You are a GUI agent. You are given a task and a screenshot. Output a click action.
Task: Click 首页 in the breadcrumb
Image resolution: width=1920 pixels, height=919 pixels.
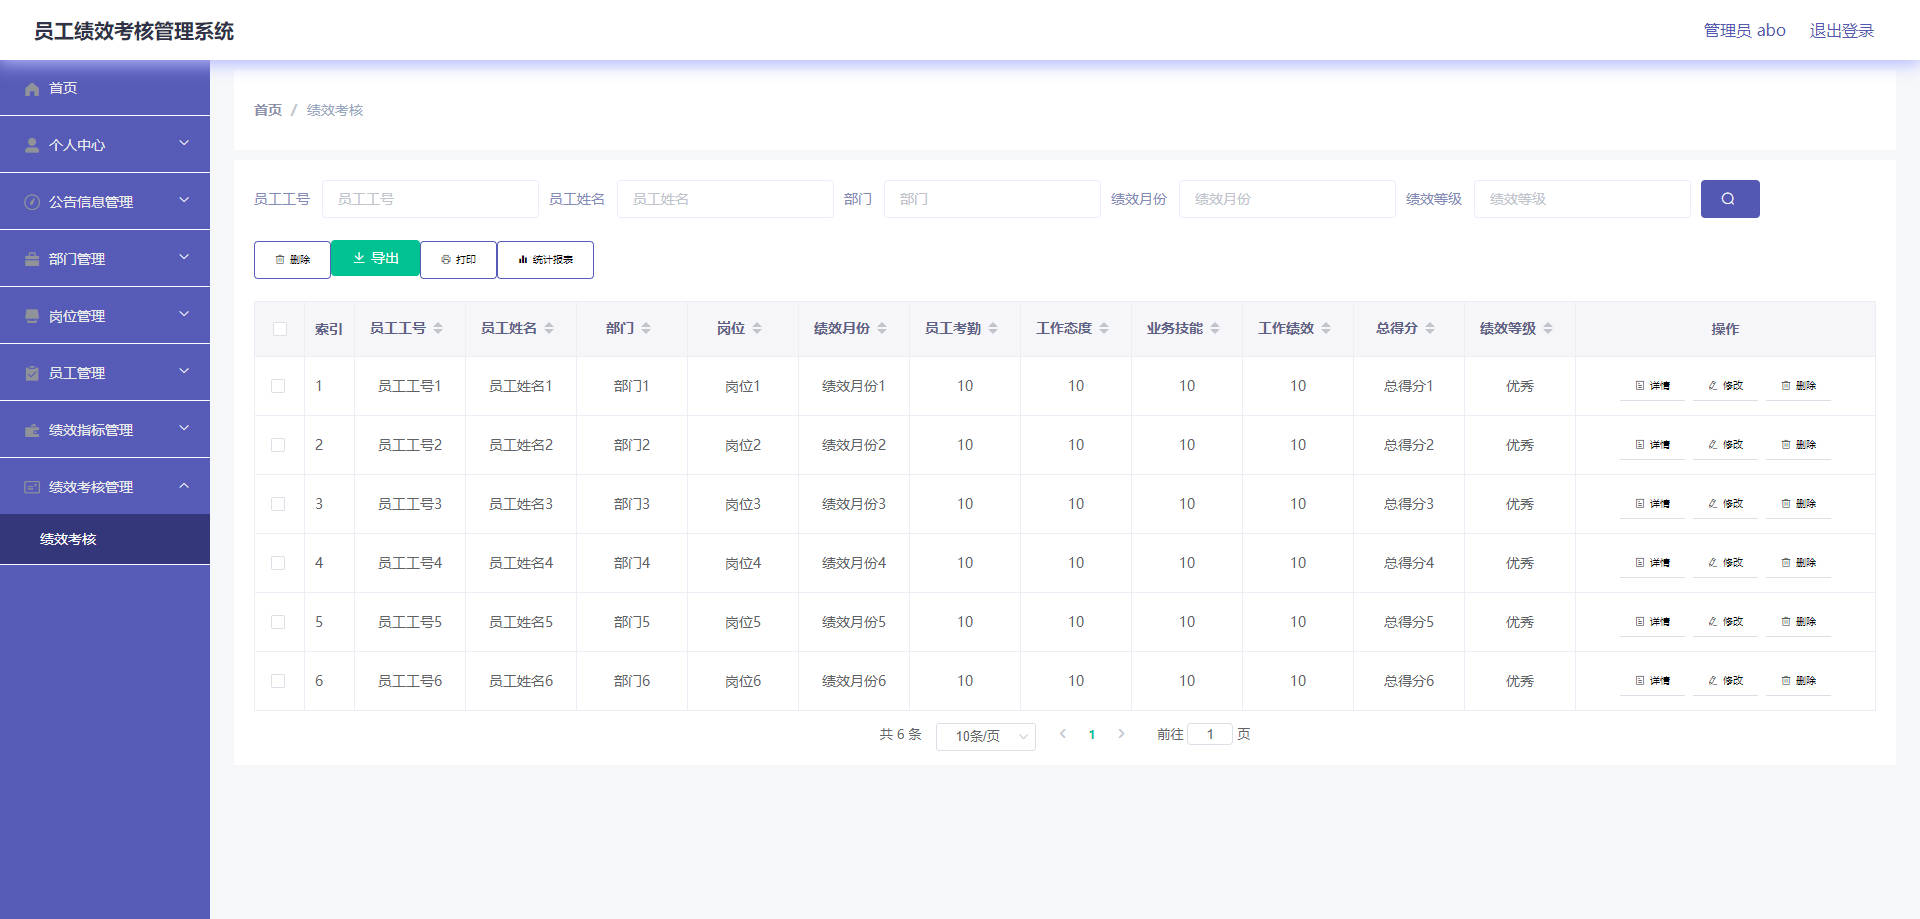[268, 110]
